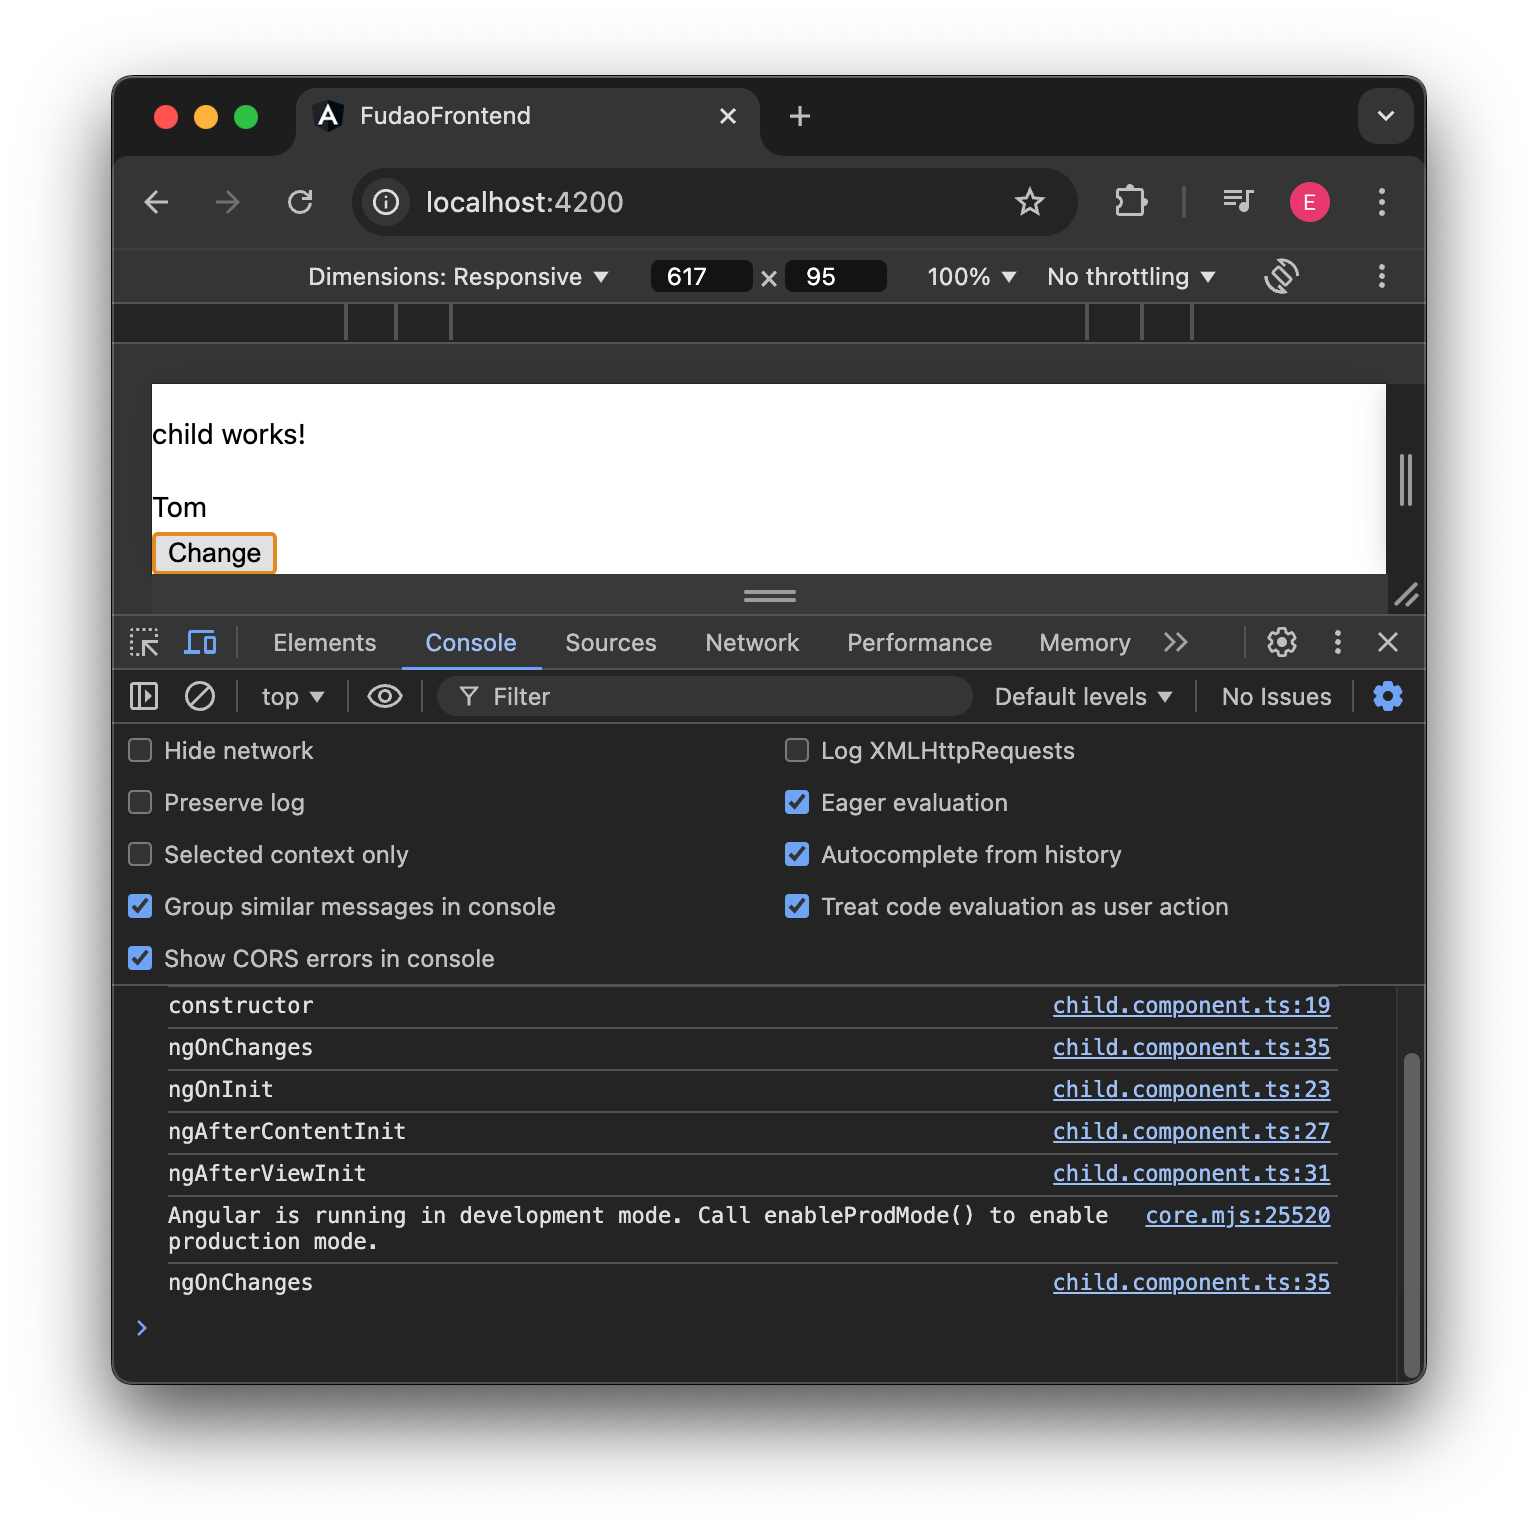Image resolution: width=1538 pixels, height=1532 pixels.
Task: Rotate the device viewport orientation
Action: pos(1281,276)
